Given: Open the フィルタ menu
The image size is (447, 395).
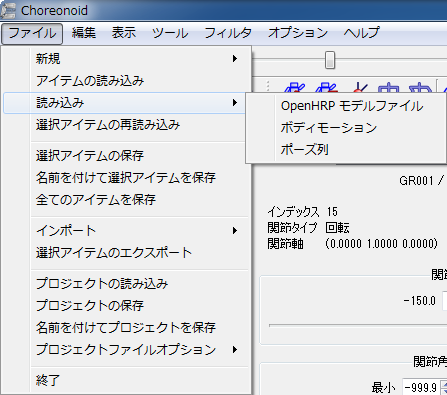Looking at the screenshot, I should [228, 33].
